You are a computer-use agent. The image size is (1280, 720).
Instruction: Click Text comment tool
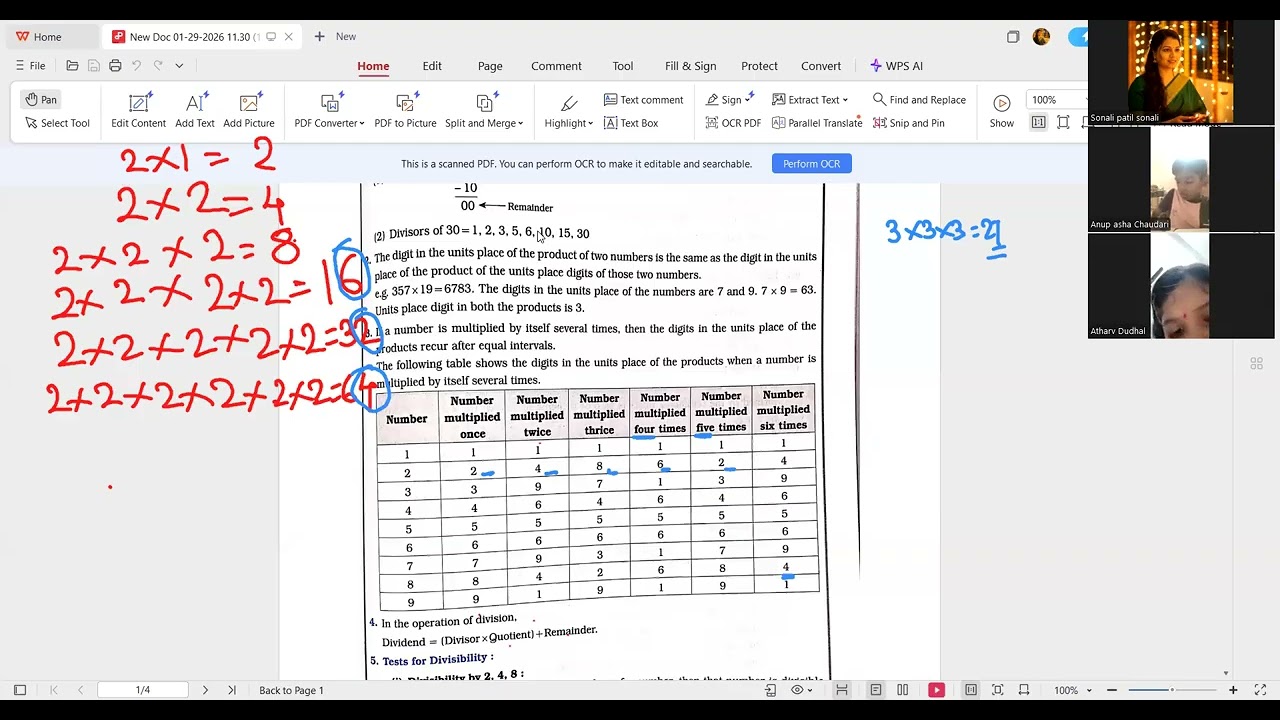tap(644, 100)
